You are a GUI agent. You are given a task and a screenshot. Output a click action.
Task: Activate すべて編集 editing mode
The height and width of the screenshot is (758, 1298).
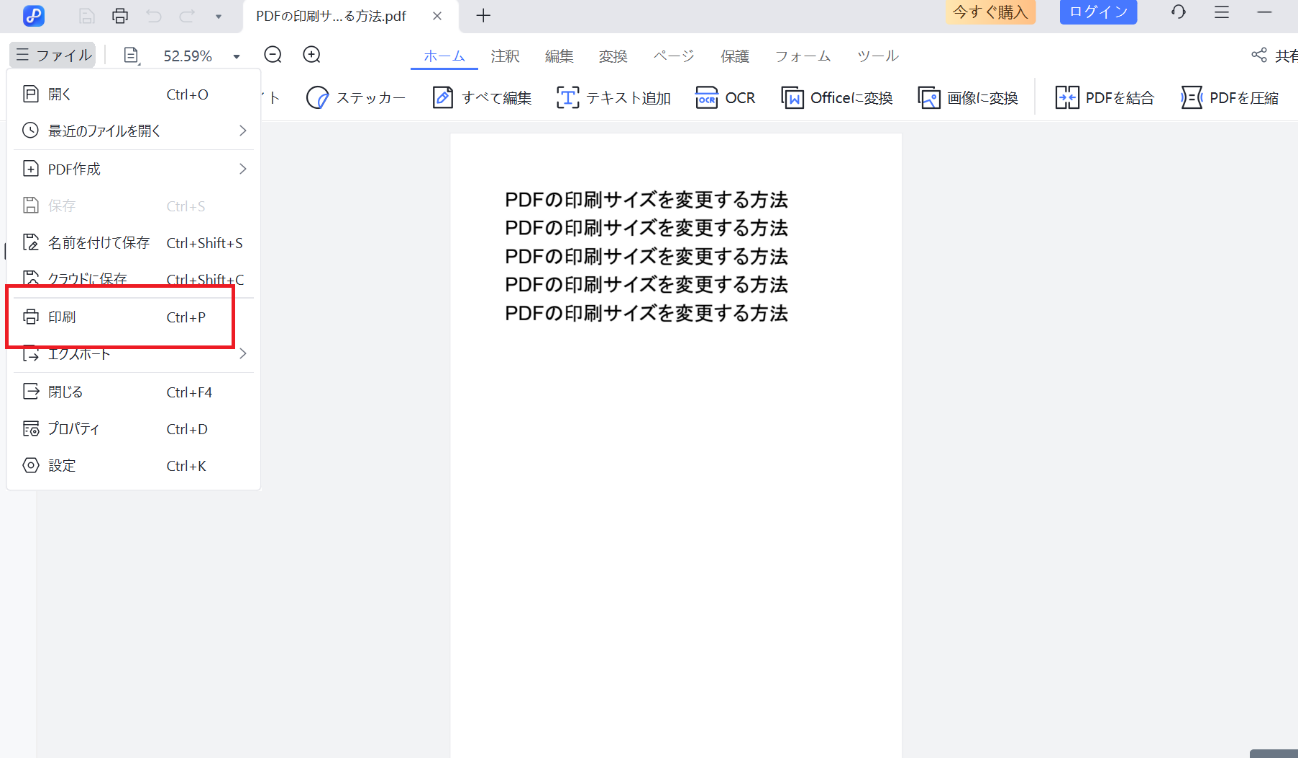[x=481, y=97]
